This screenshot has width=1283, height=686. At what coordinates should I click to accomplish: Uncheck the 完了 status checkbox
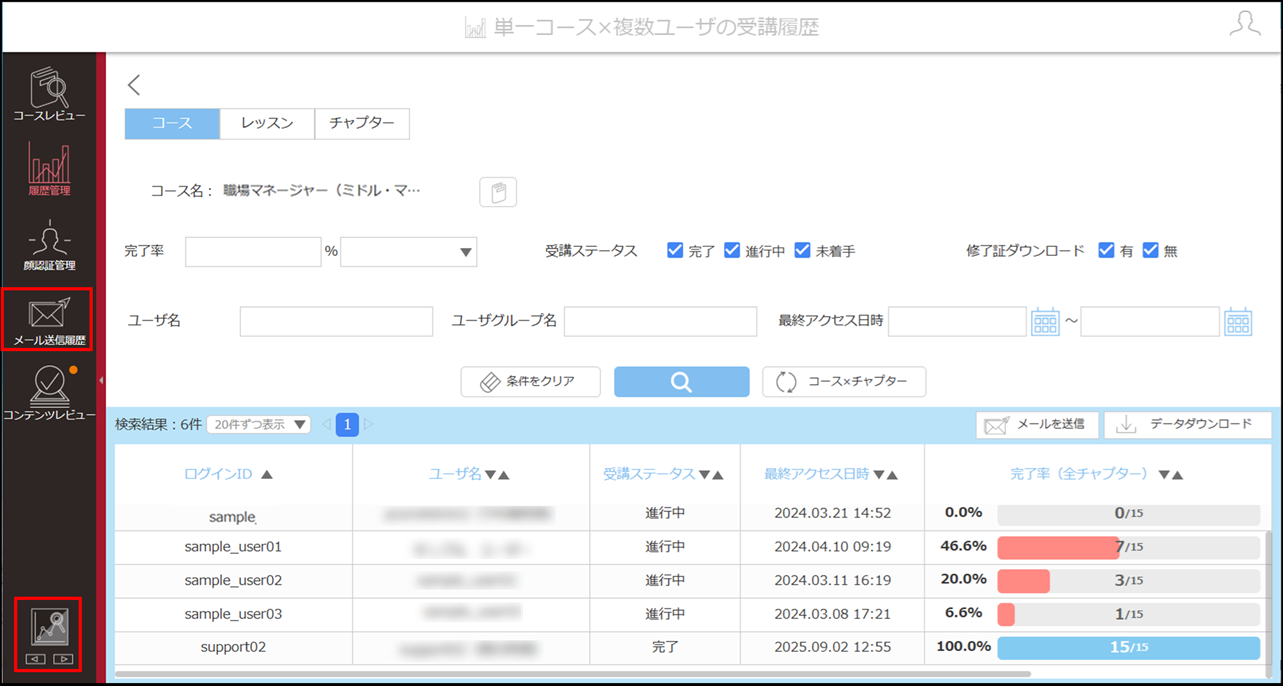point(675,251)
